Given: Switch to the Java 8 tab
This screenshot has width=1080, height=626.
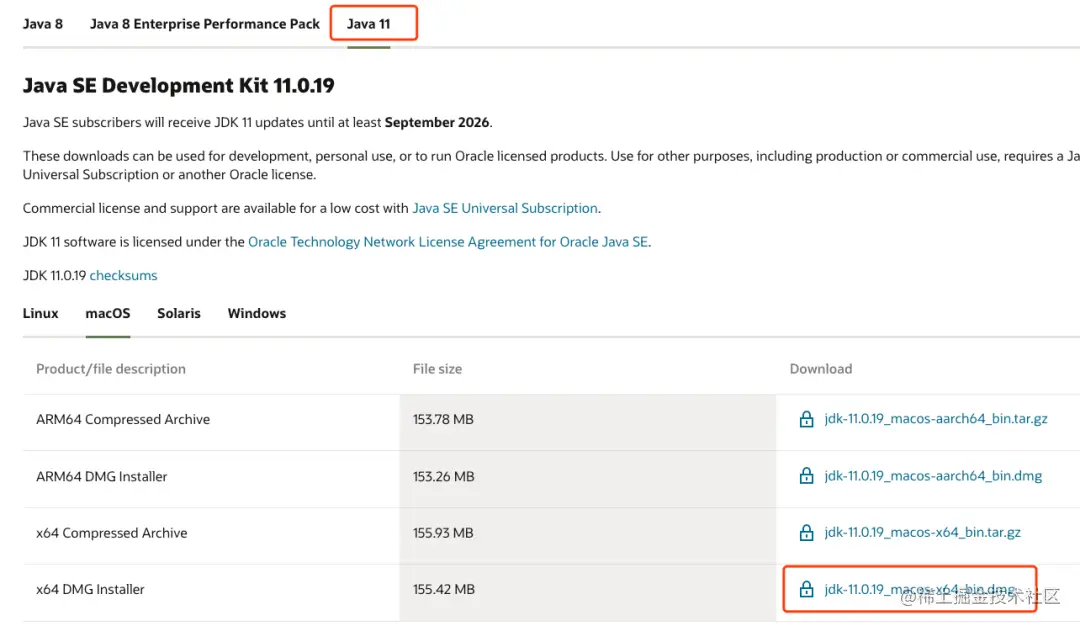Looking at the screenshot, I should click(x=43, y=24).
